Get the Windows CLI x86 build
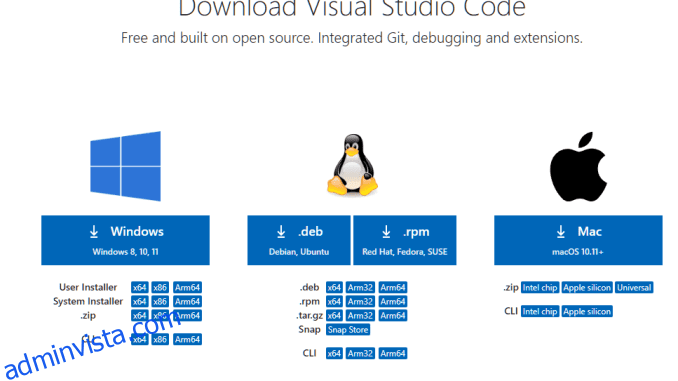The height and width of the screenshot is (381, 678). 160,339
